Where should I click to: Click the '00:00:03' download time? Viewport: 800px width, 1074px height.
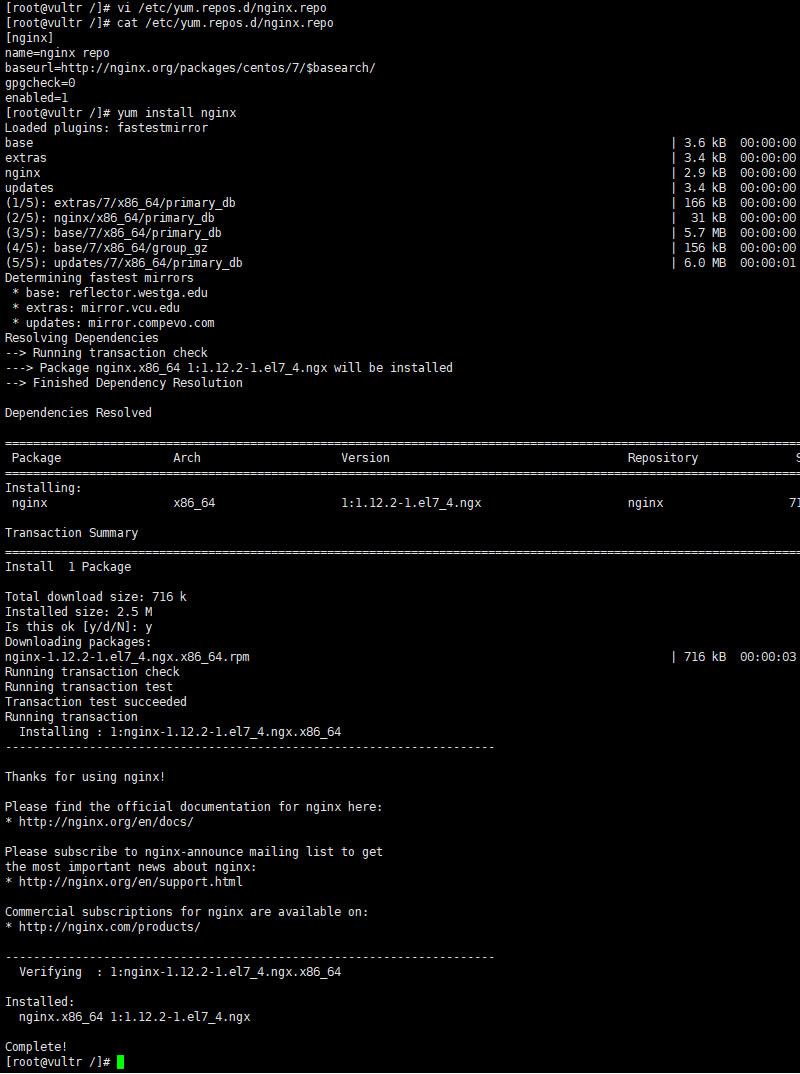point(768,658)
